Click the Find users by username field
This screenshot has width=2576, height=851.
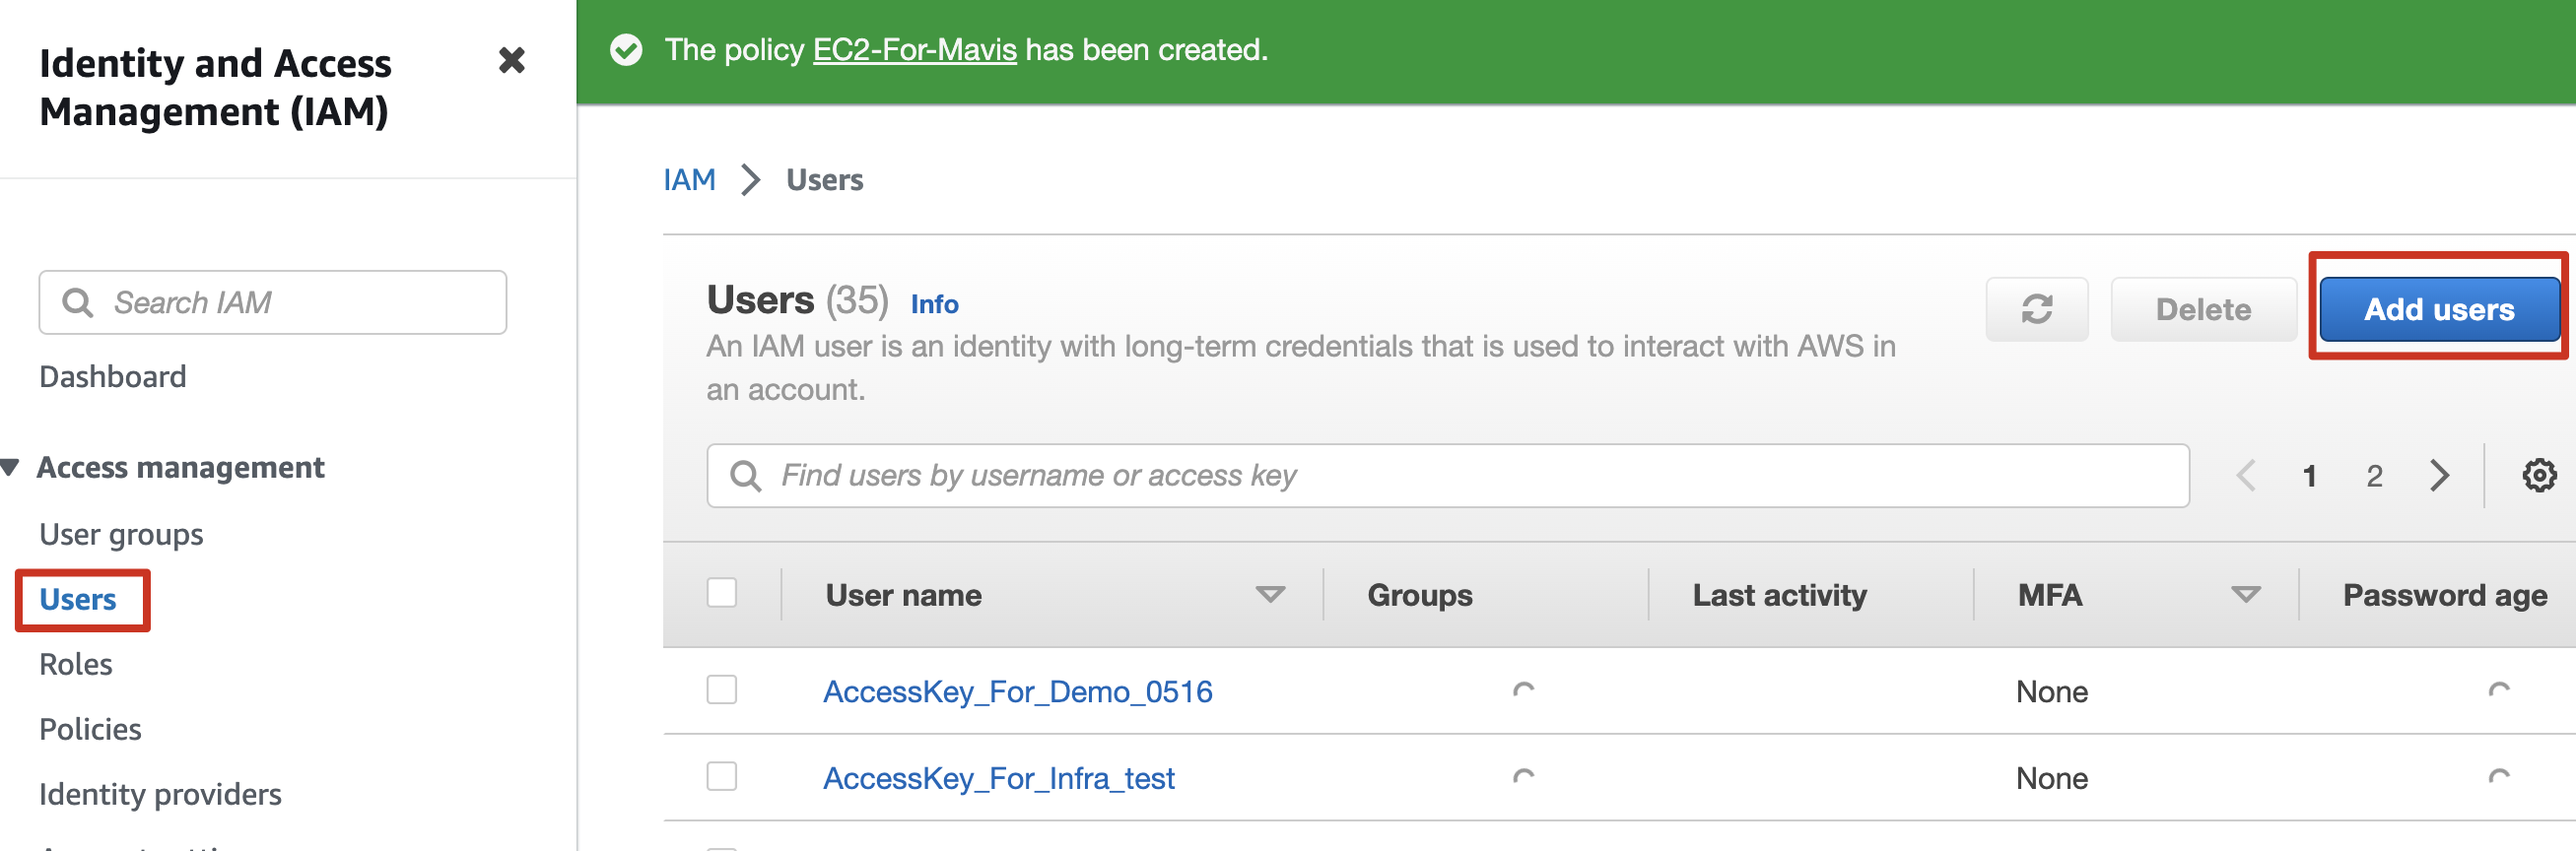[x=1448, y=475]
